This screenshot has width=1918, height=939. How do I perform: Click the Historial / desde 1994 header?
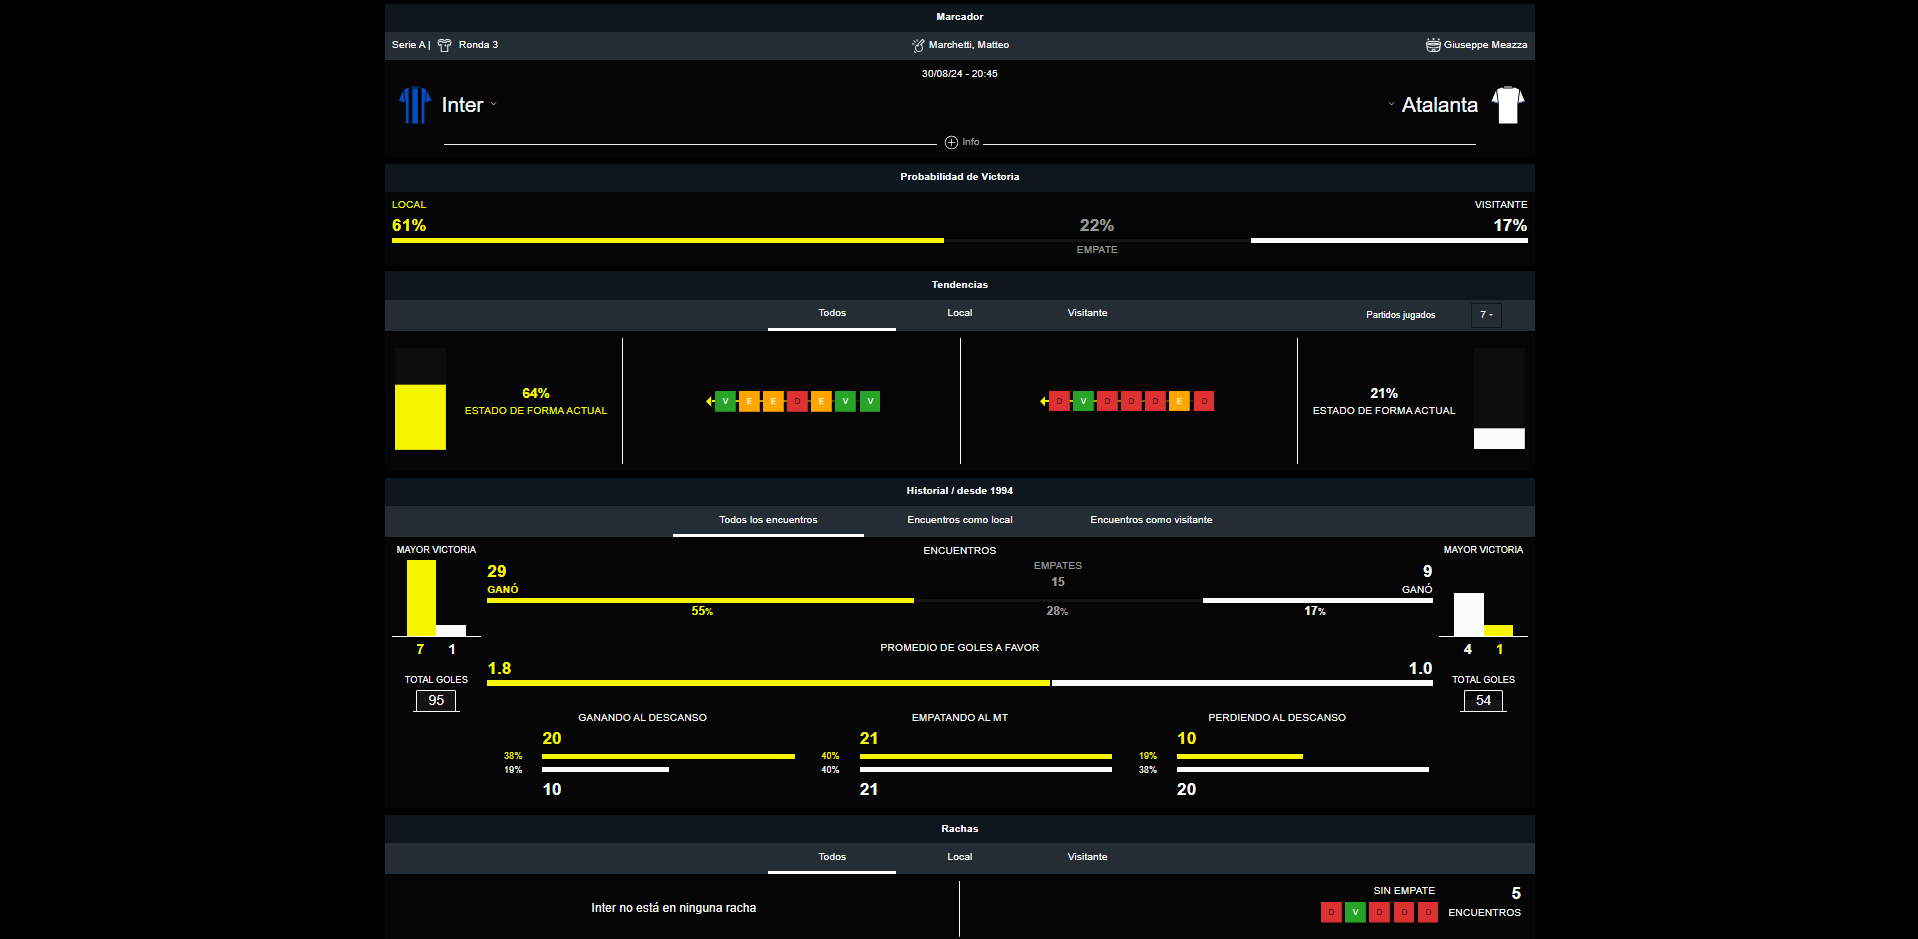960,491
